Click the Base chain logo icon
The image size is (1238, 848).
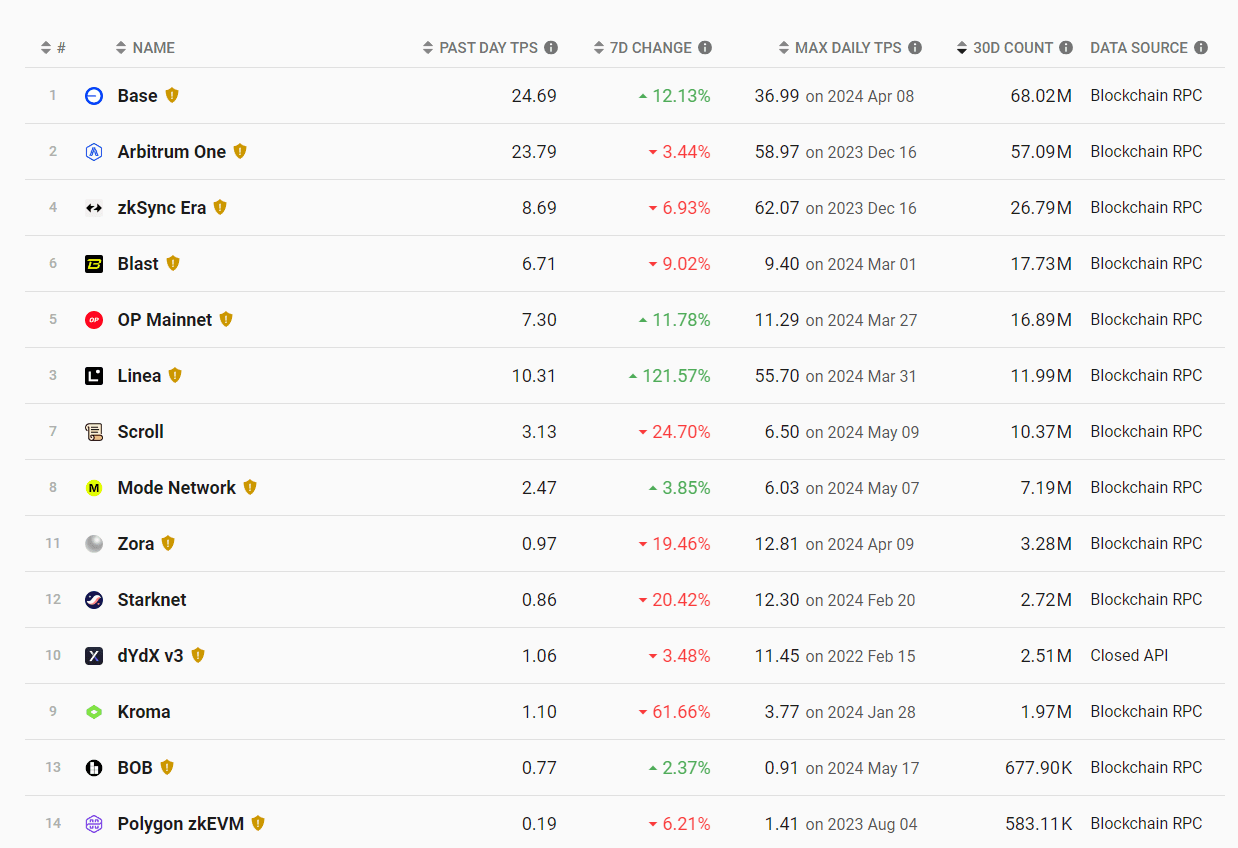point(94,96)
